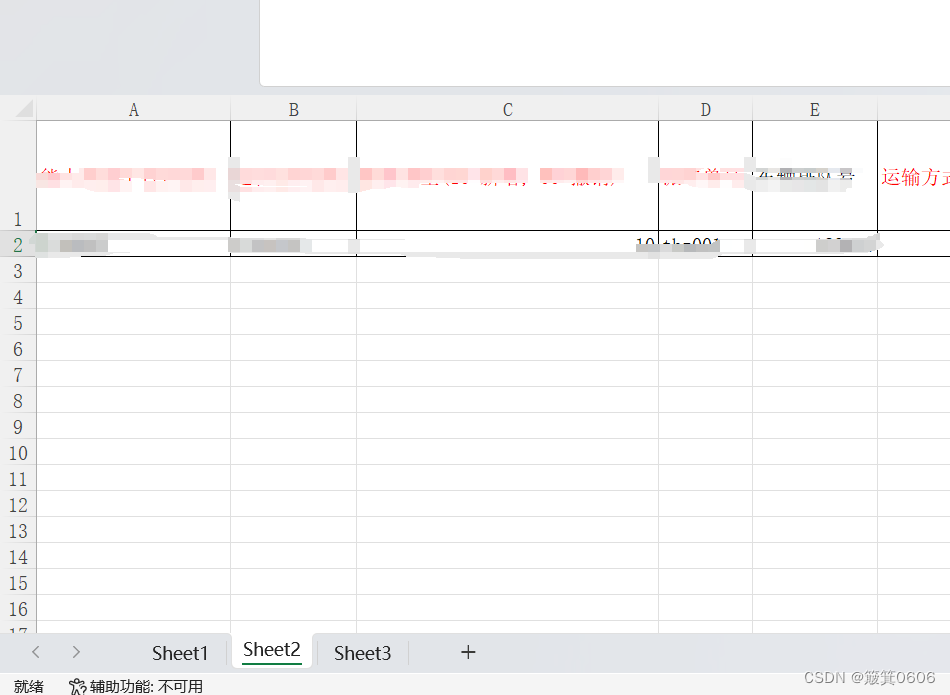This screenshot has height=695, width=950.
Task: Select column E header
Action: pos(815,110)
